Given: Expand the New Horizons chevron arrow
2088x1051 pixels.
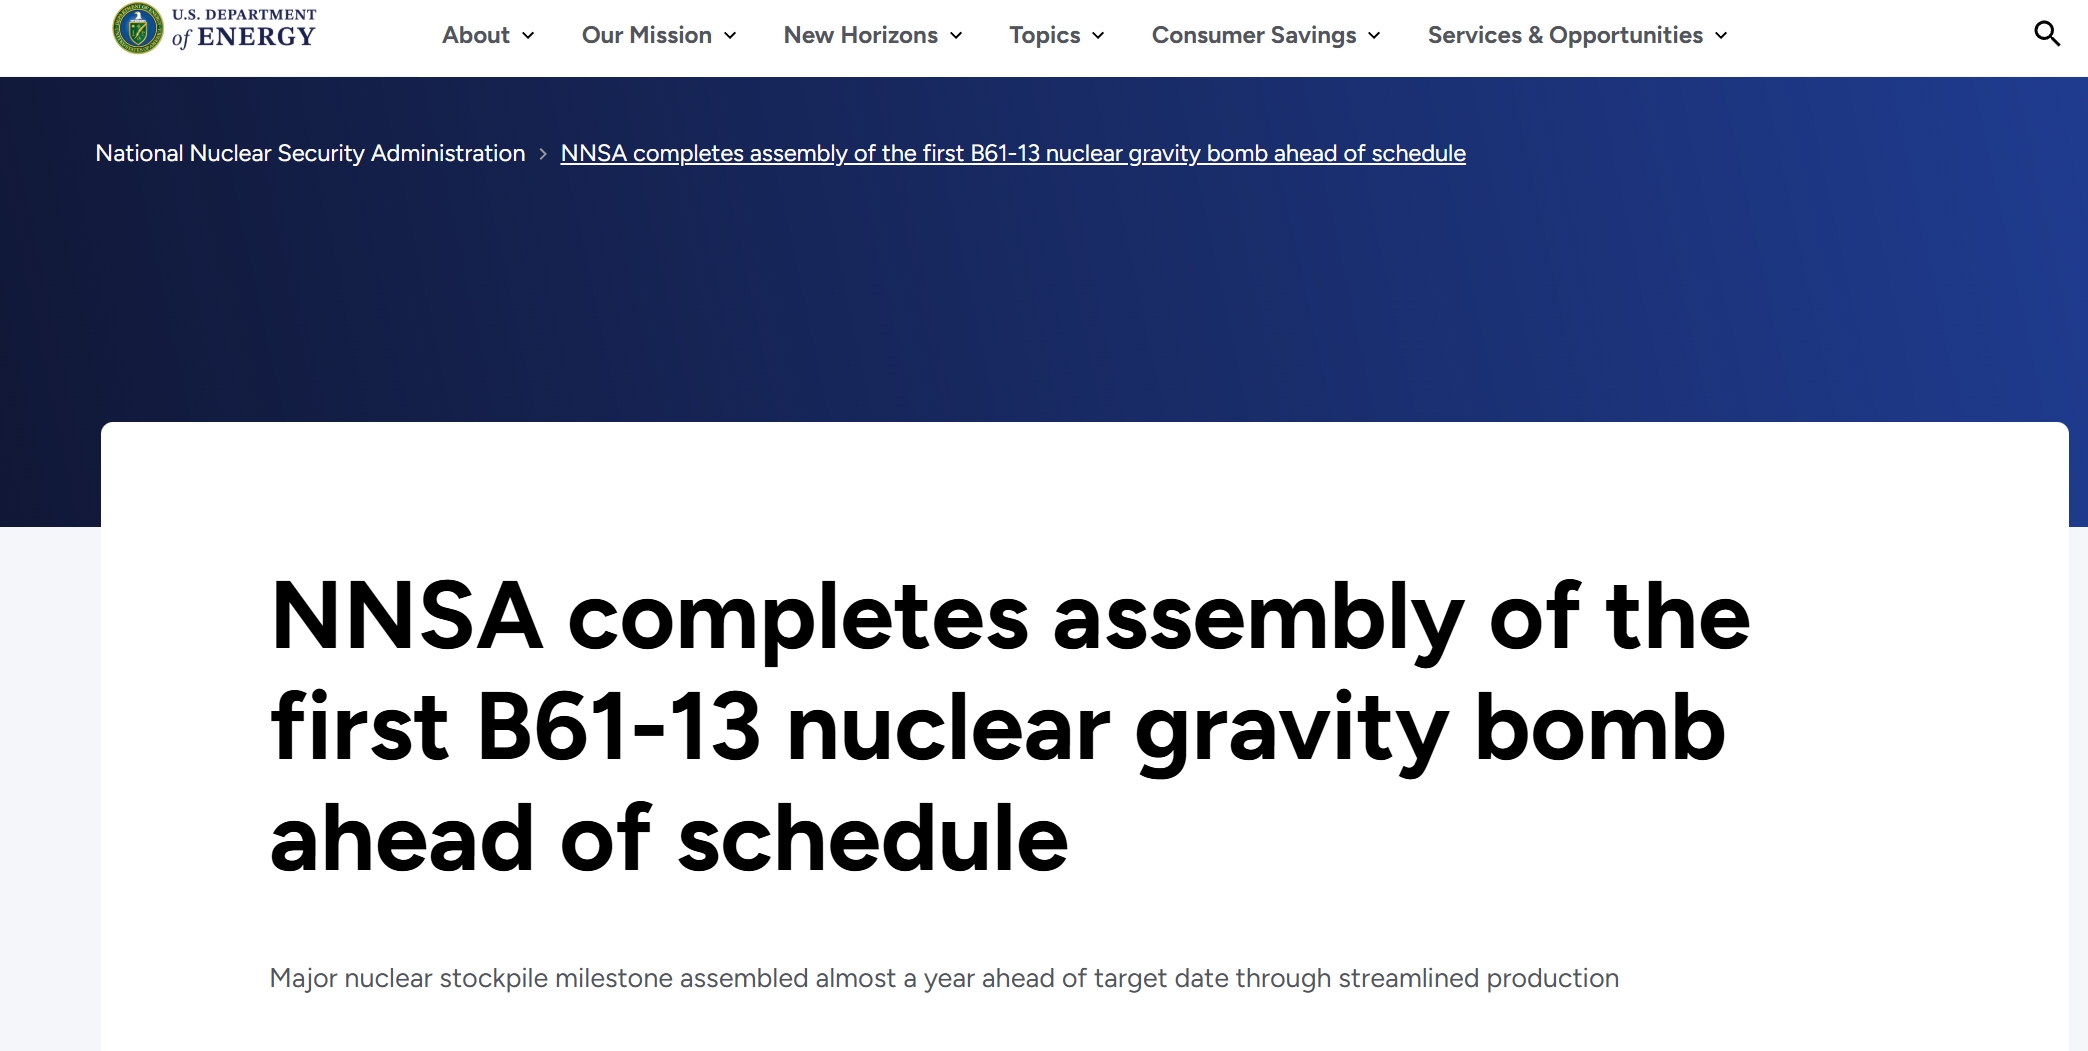Looking at the screenshot, I should point(956,36).
